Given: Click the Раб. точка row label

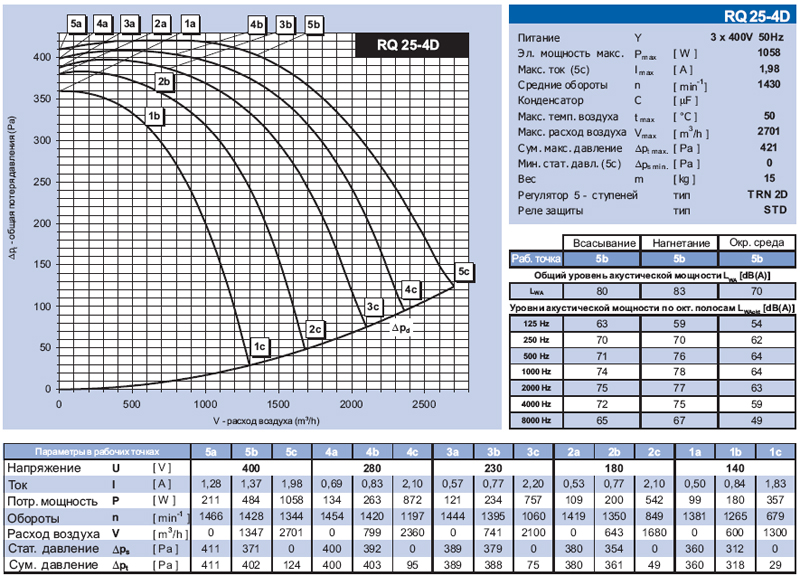Looking at the screenshot, I should (537, 258).
